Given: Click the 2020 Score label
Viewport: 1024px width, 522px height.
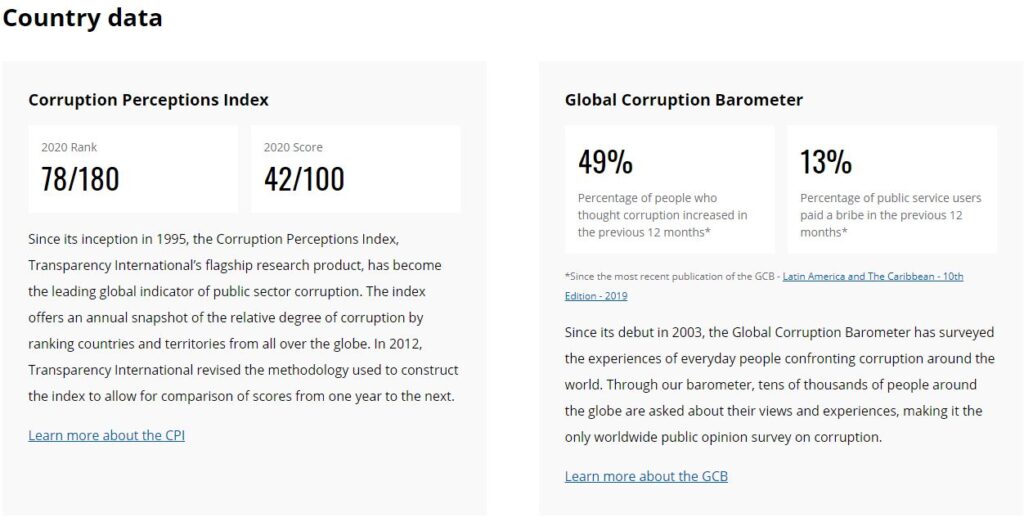Looking at the screenshot, I should click(293, 147).
